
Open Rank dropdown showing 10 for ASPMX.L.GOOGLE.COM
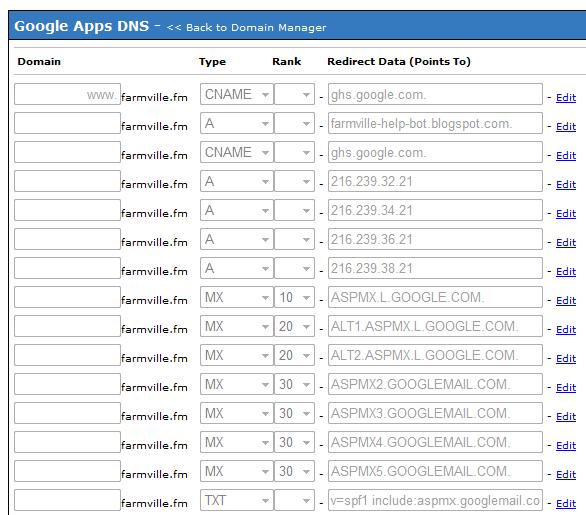tap(294, 297)
